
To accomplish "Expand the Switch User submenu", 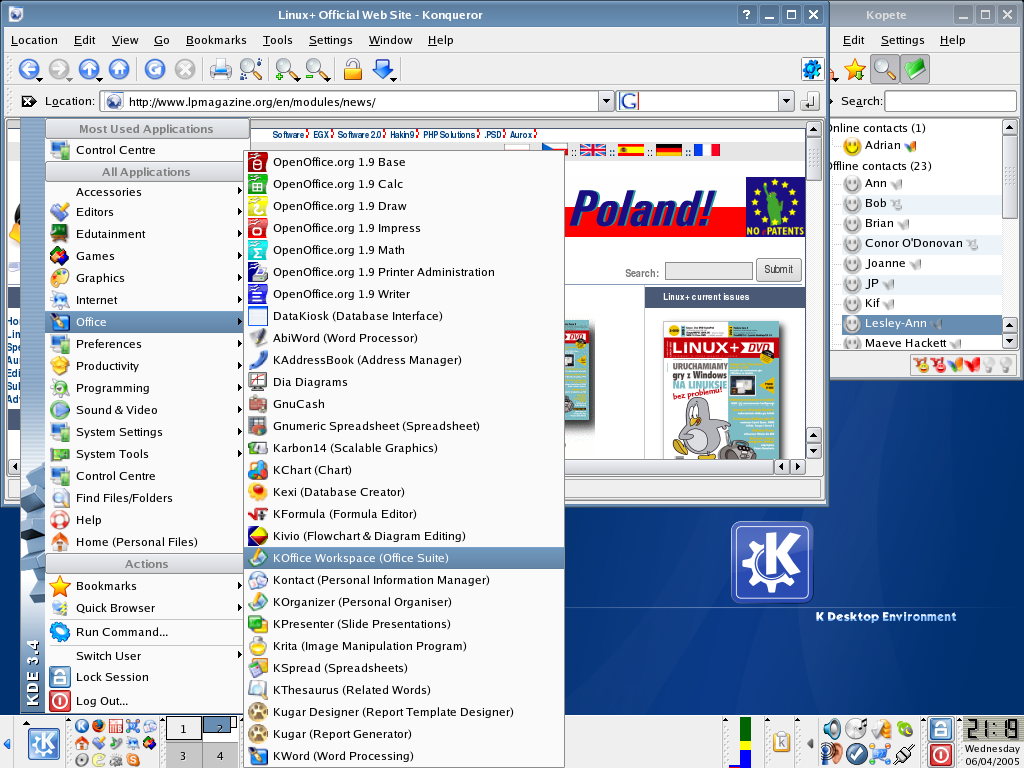I will [x=146, y=656].
